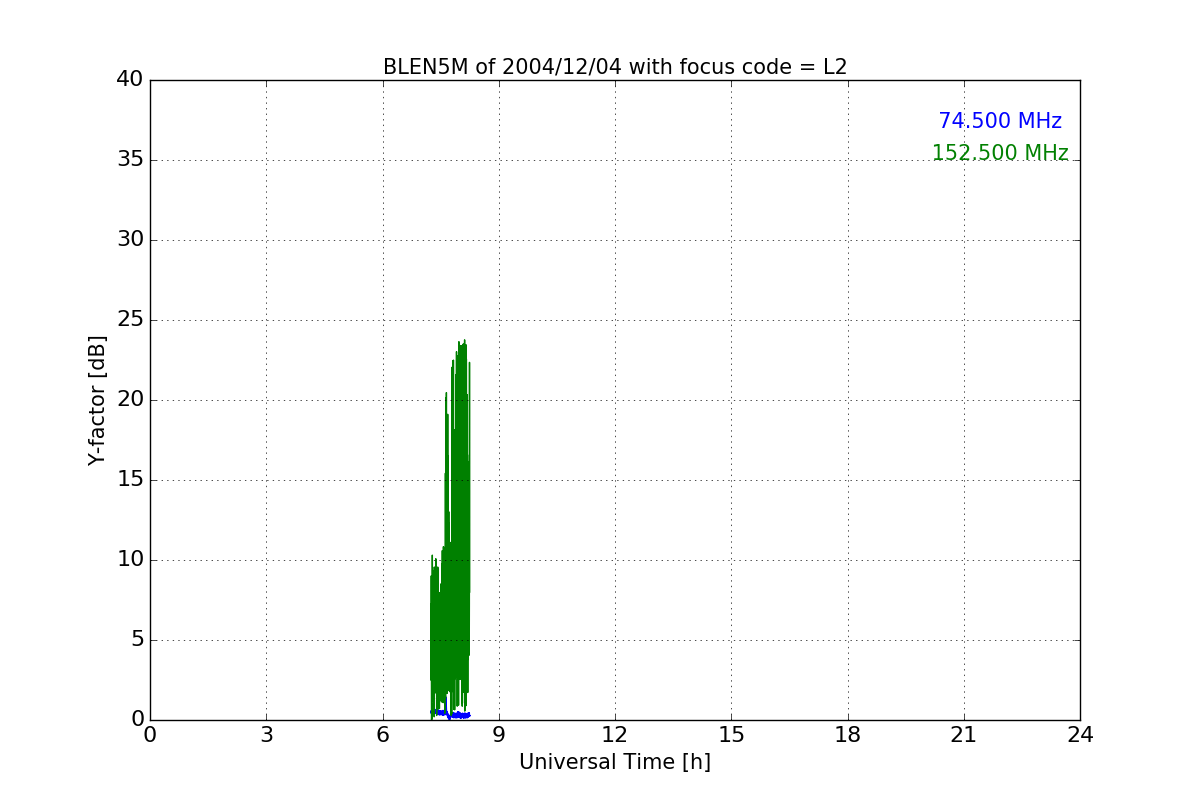This screenshot has width=1200, height=800.
Task: Click the x-axis tick label 24
Action: 1080,735
